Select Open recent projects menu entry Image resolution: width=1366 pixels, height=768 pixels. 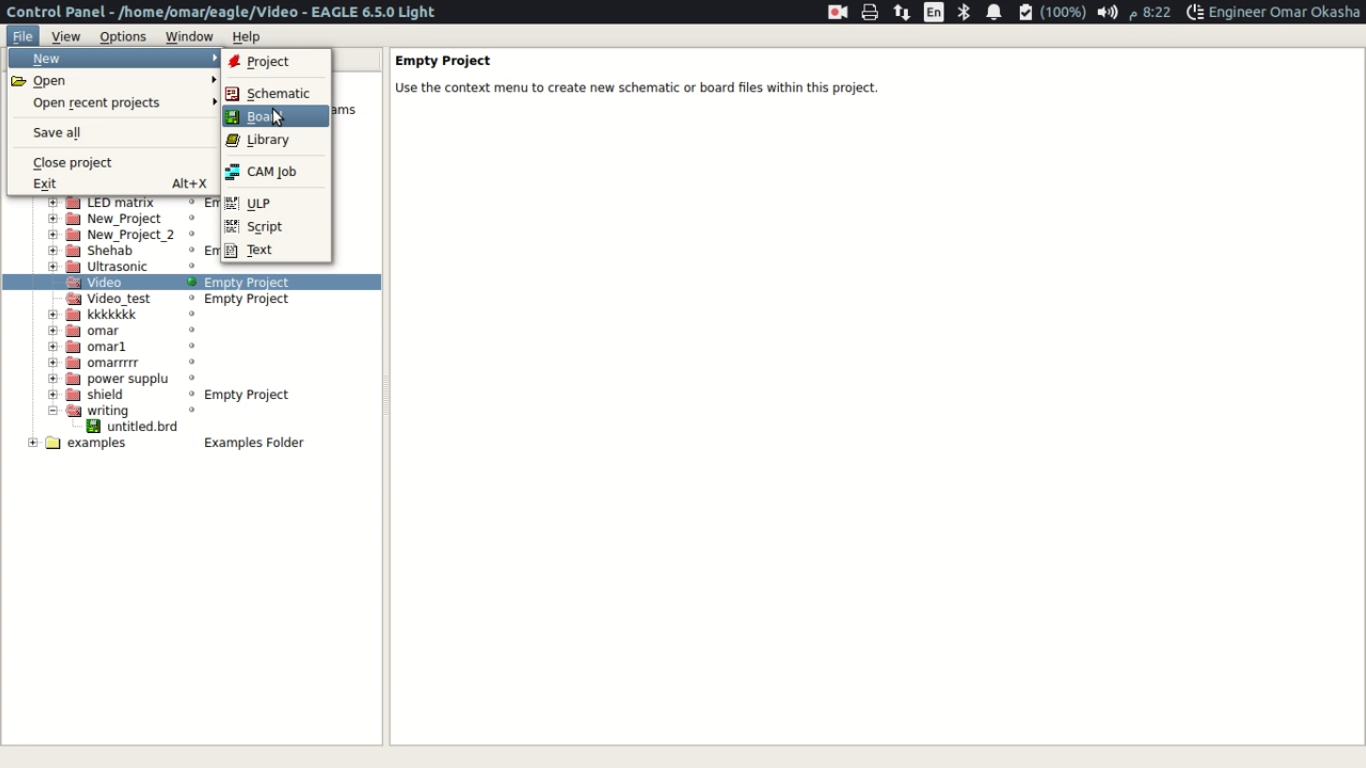[x=114, y=103]
